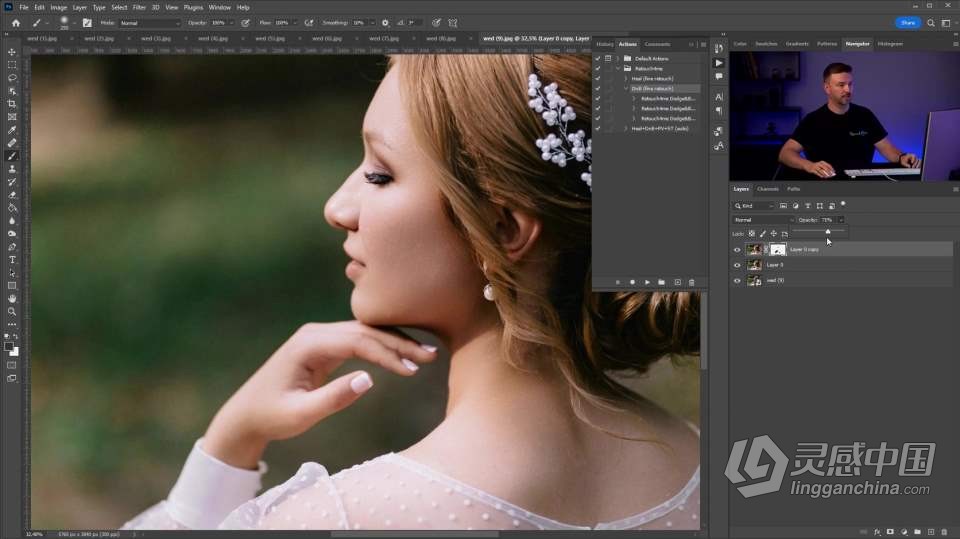Select the Move tool in the toolbar
960x539 pixels.
(12, 52)
